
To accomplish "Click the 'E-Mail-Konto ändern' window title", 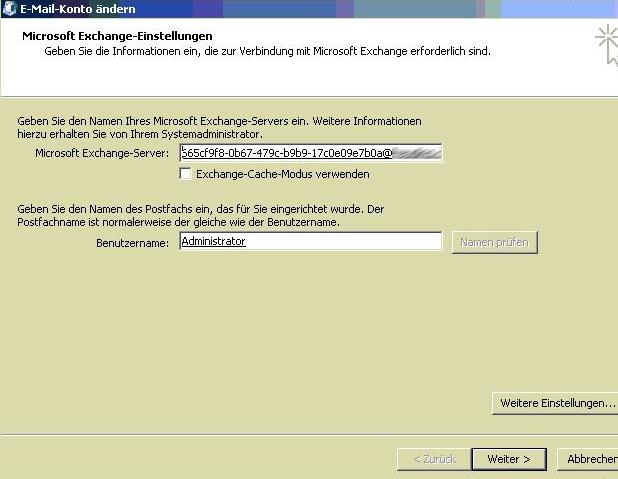I will click(x=78, y=9).
